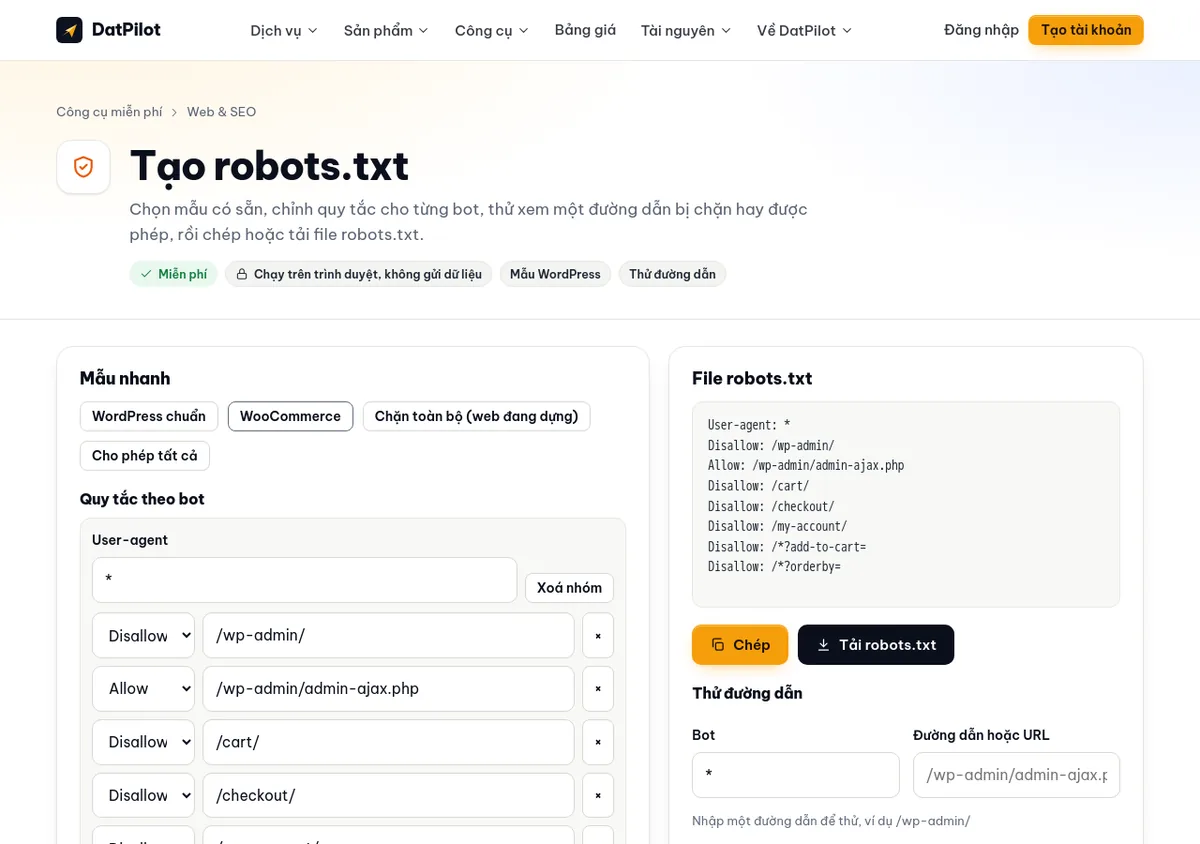
Task: Click the Xoá nhóm button
Action: click(569, 588)
